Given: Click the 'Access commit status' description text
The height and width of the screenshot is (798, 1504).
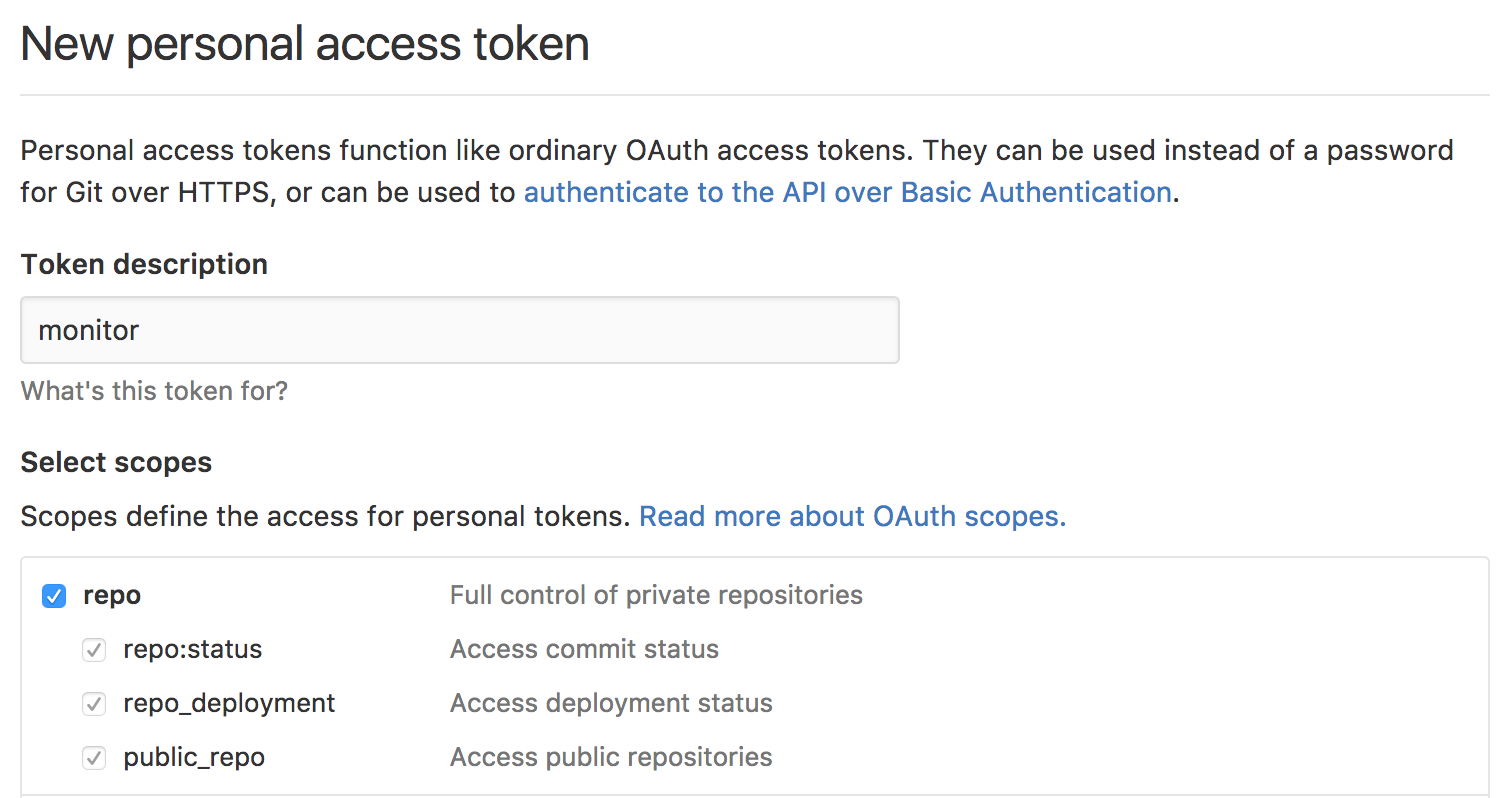Looking at the screenshot, I should click(x=584, y=649).
